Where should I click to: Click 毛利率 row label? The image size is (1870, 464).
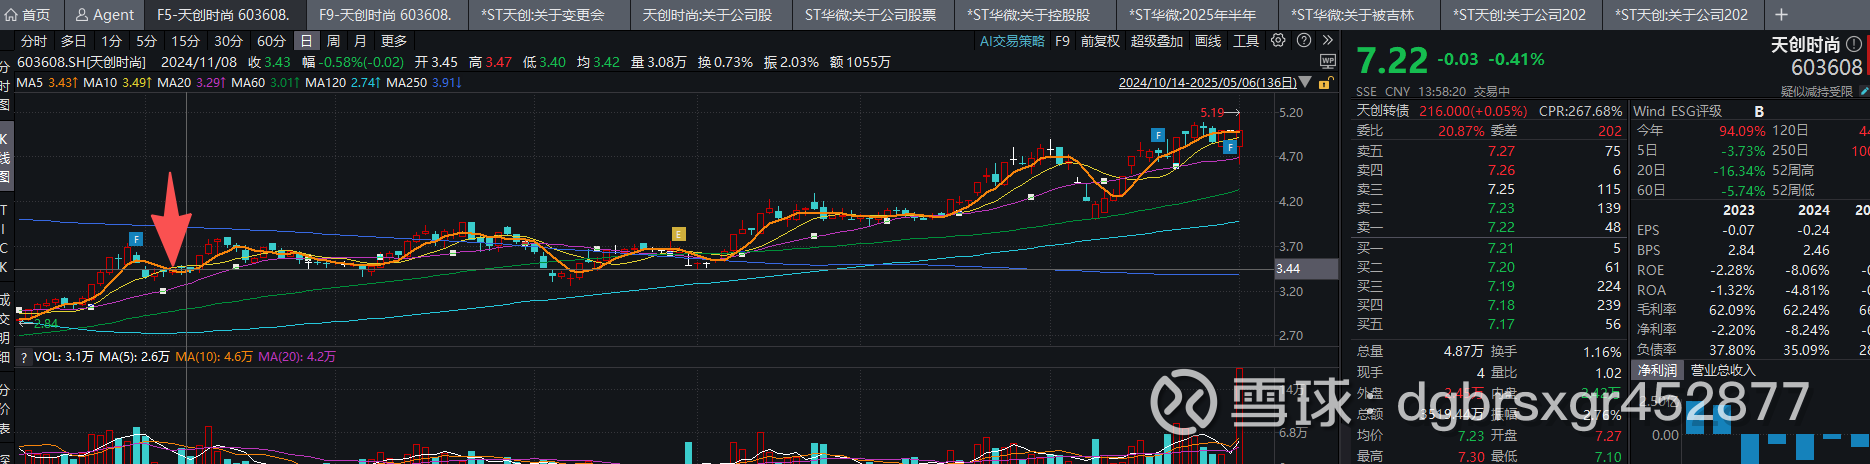[x=1656, y=310]
